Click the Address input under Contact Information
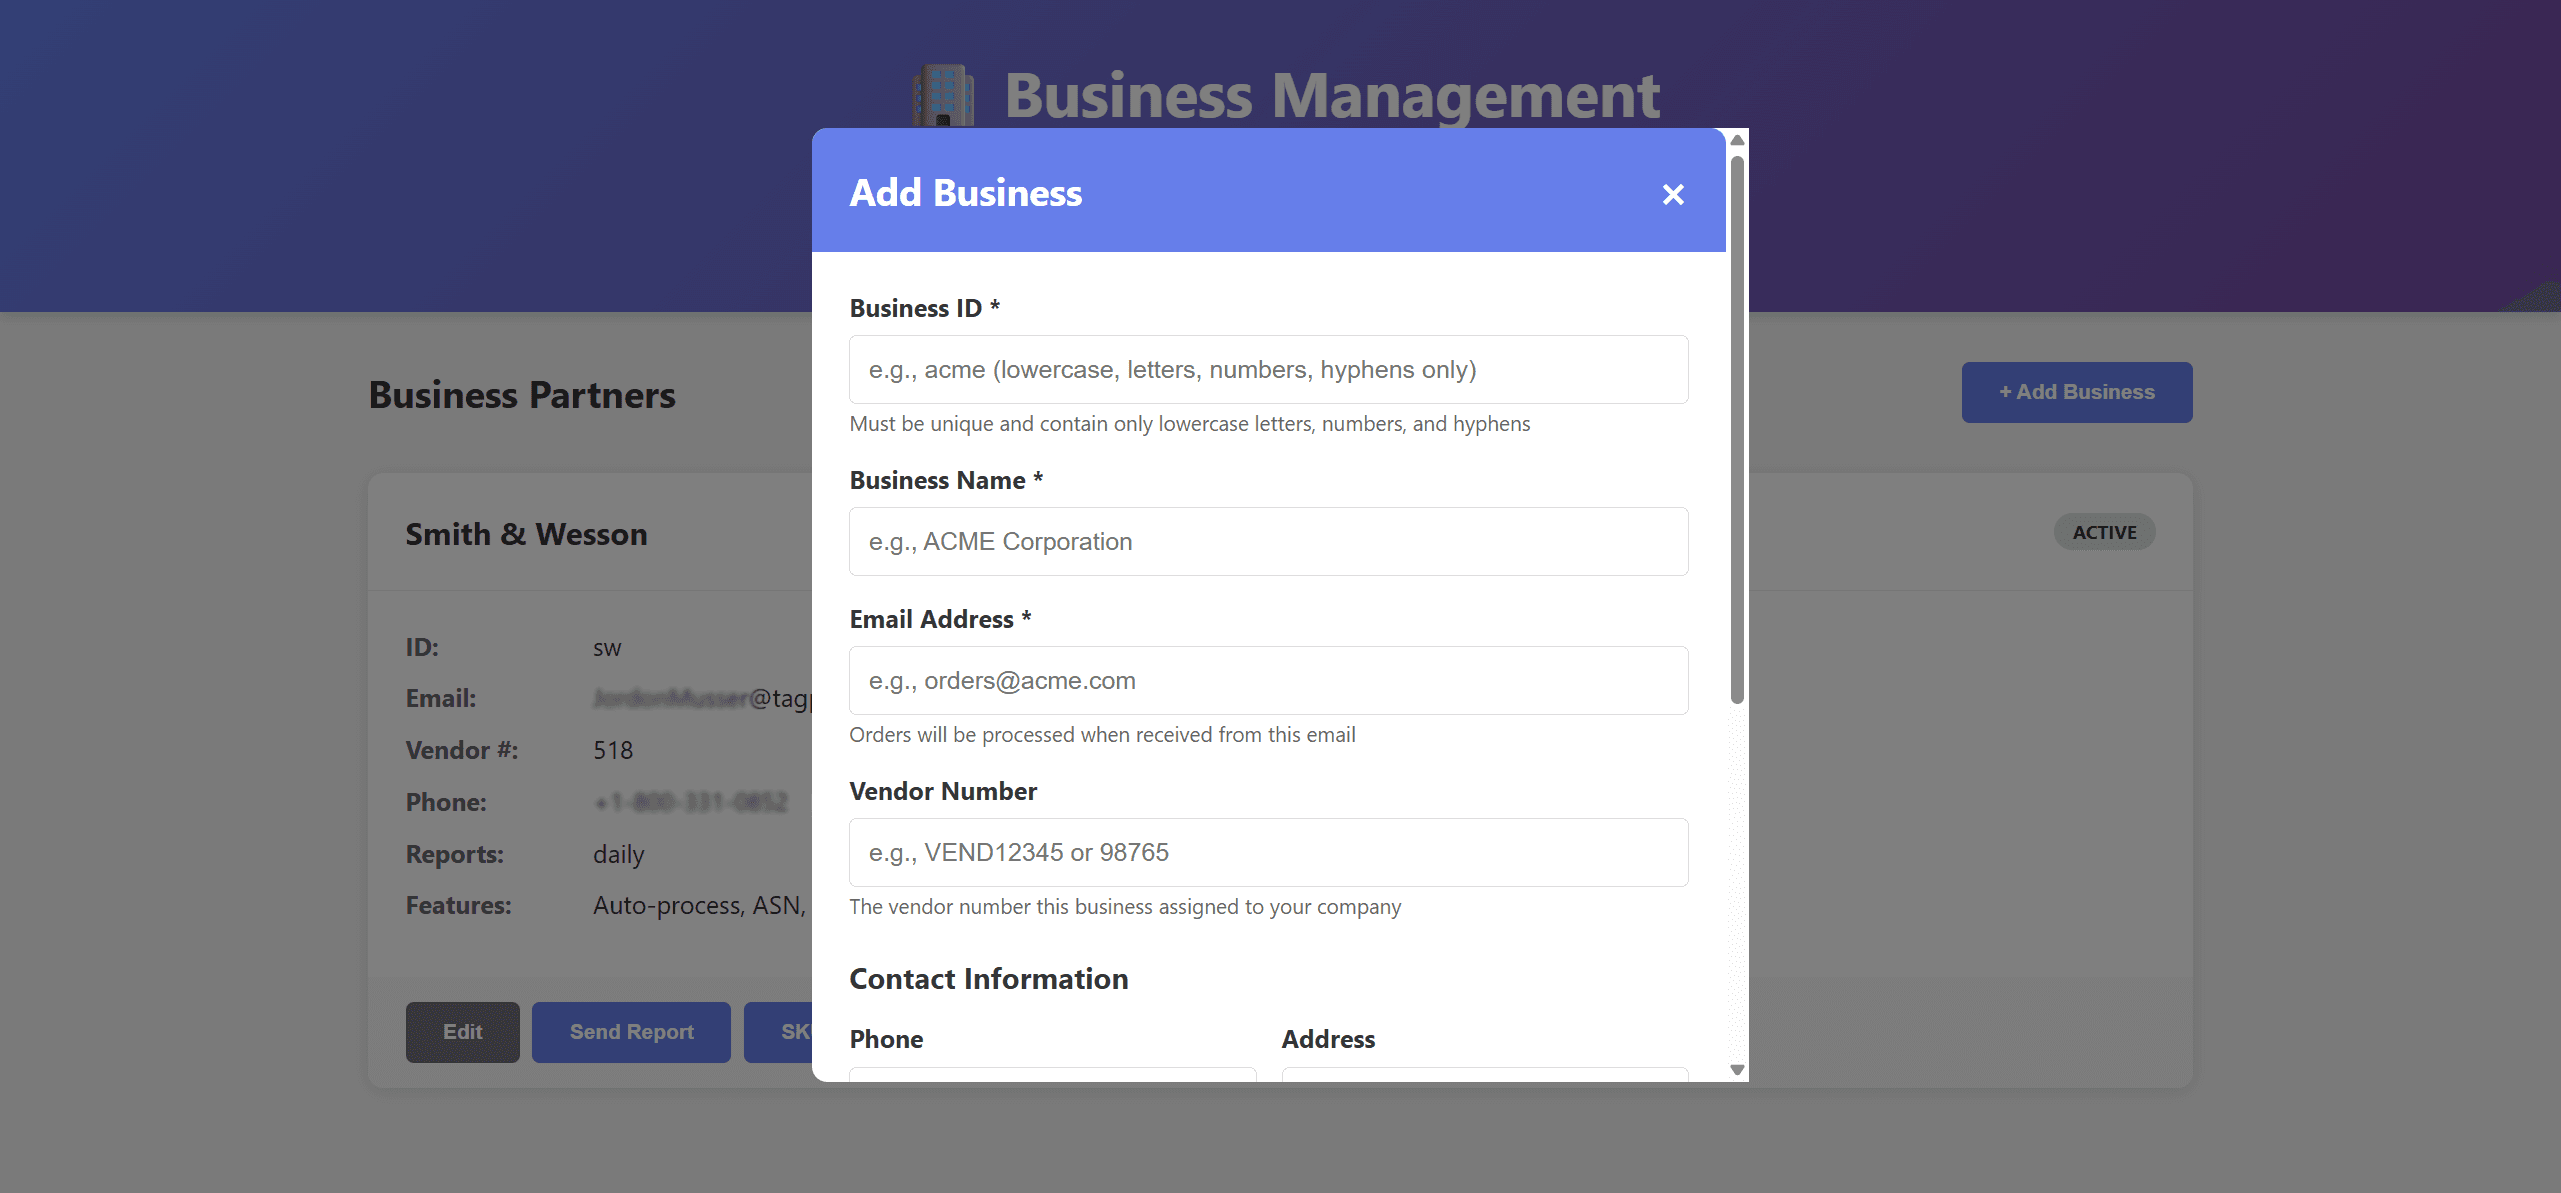 pyautogui.click(x=1484, y=1074)
